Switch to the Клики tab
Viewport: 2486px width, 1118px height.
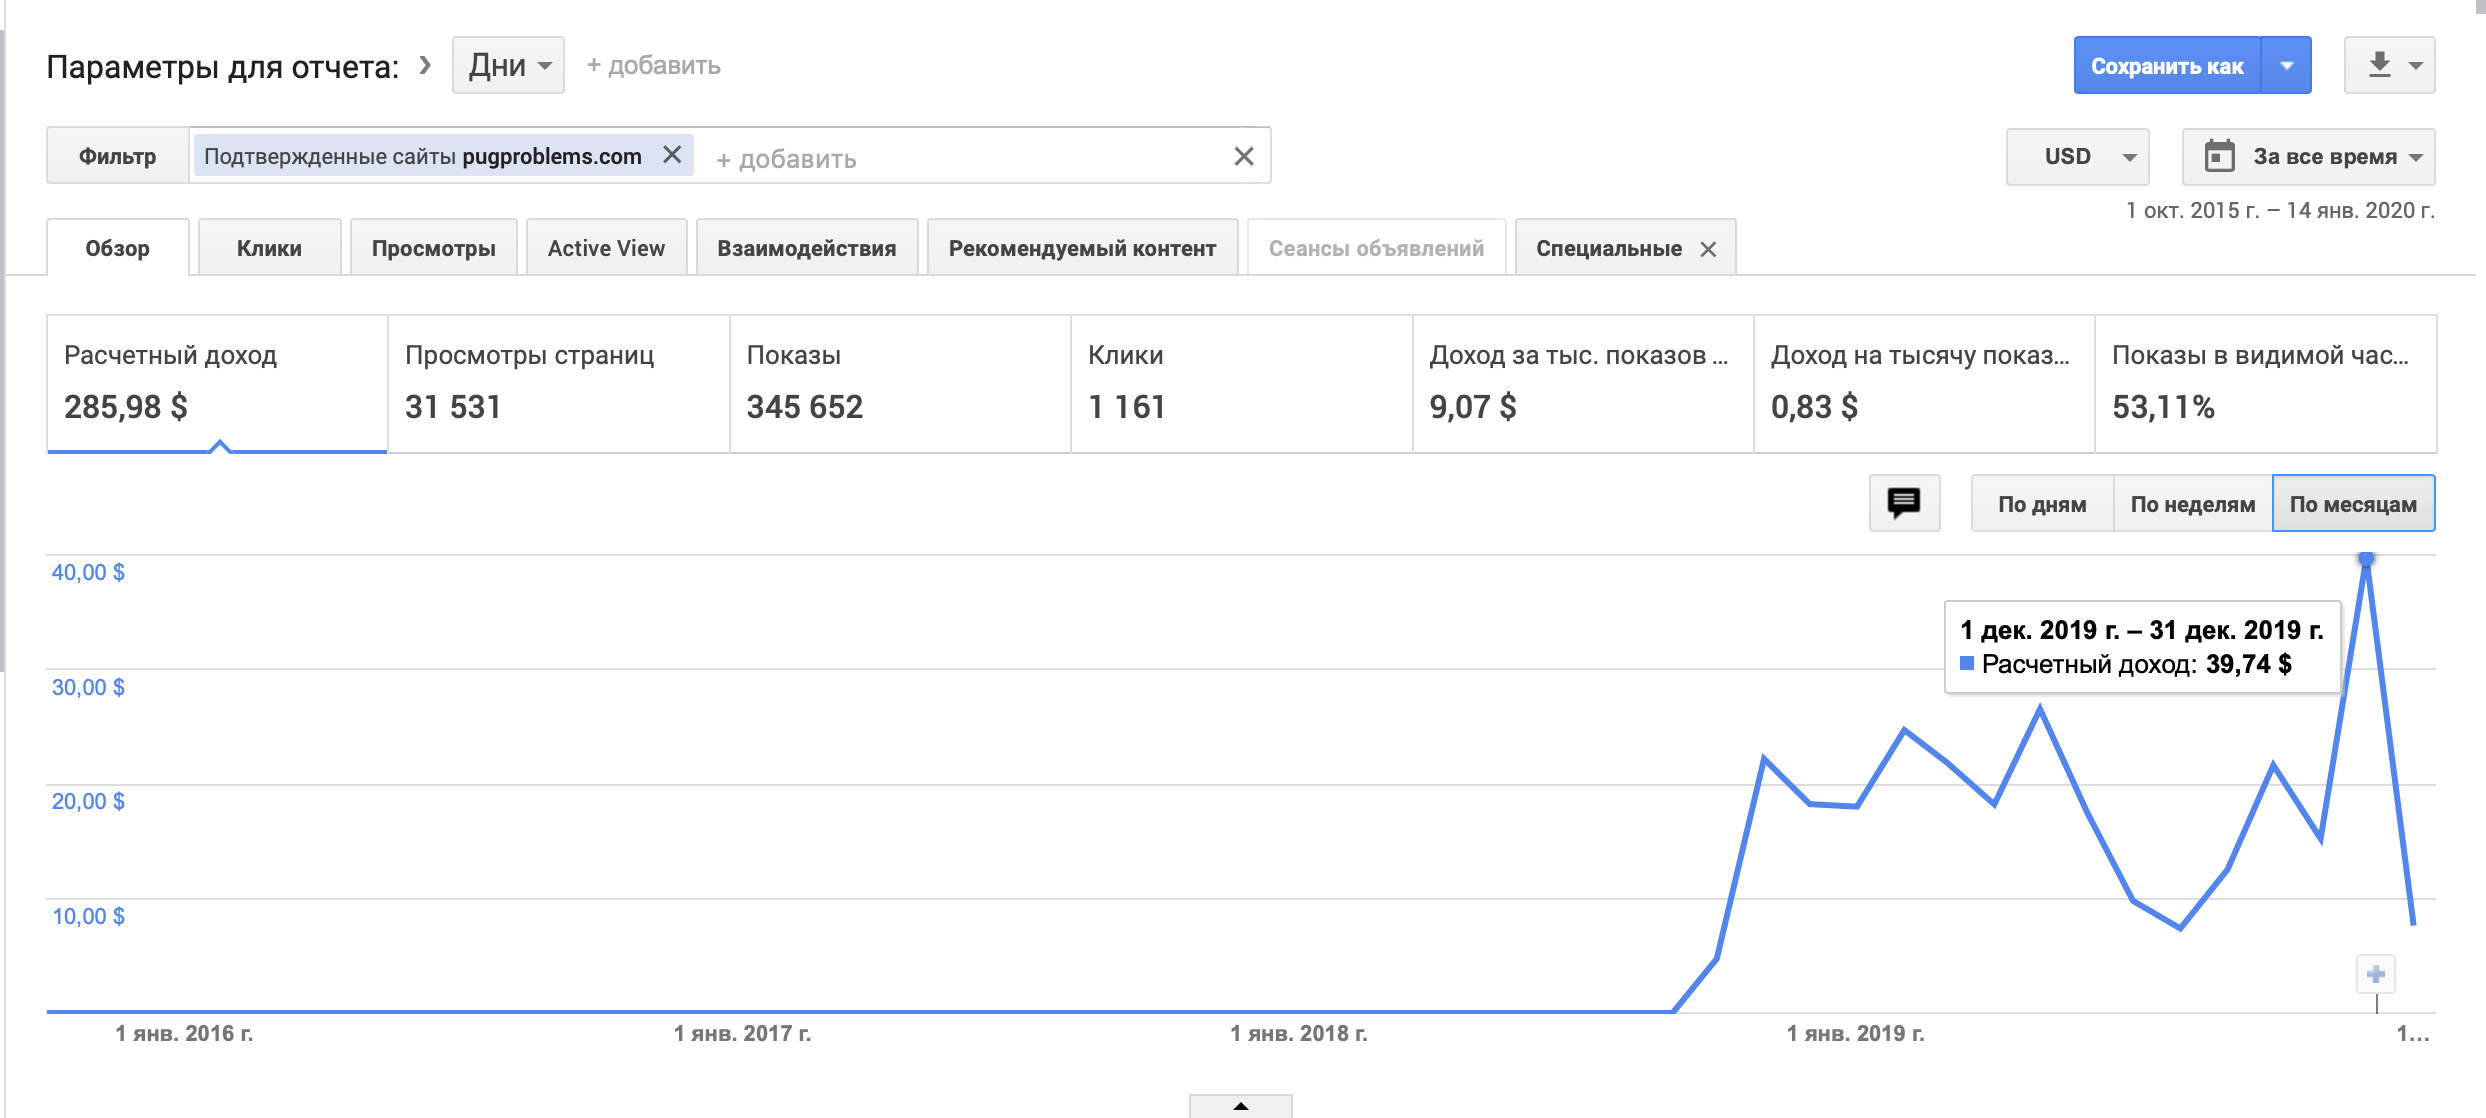(269, 248)
